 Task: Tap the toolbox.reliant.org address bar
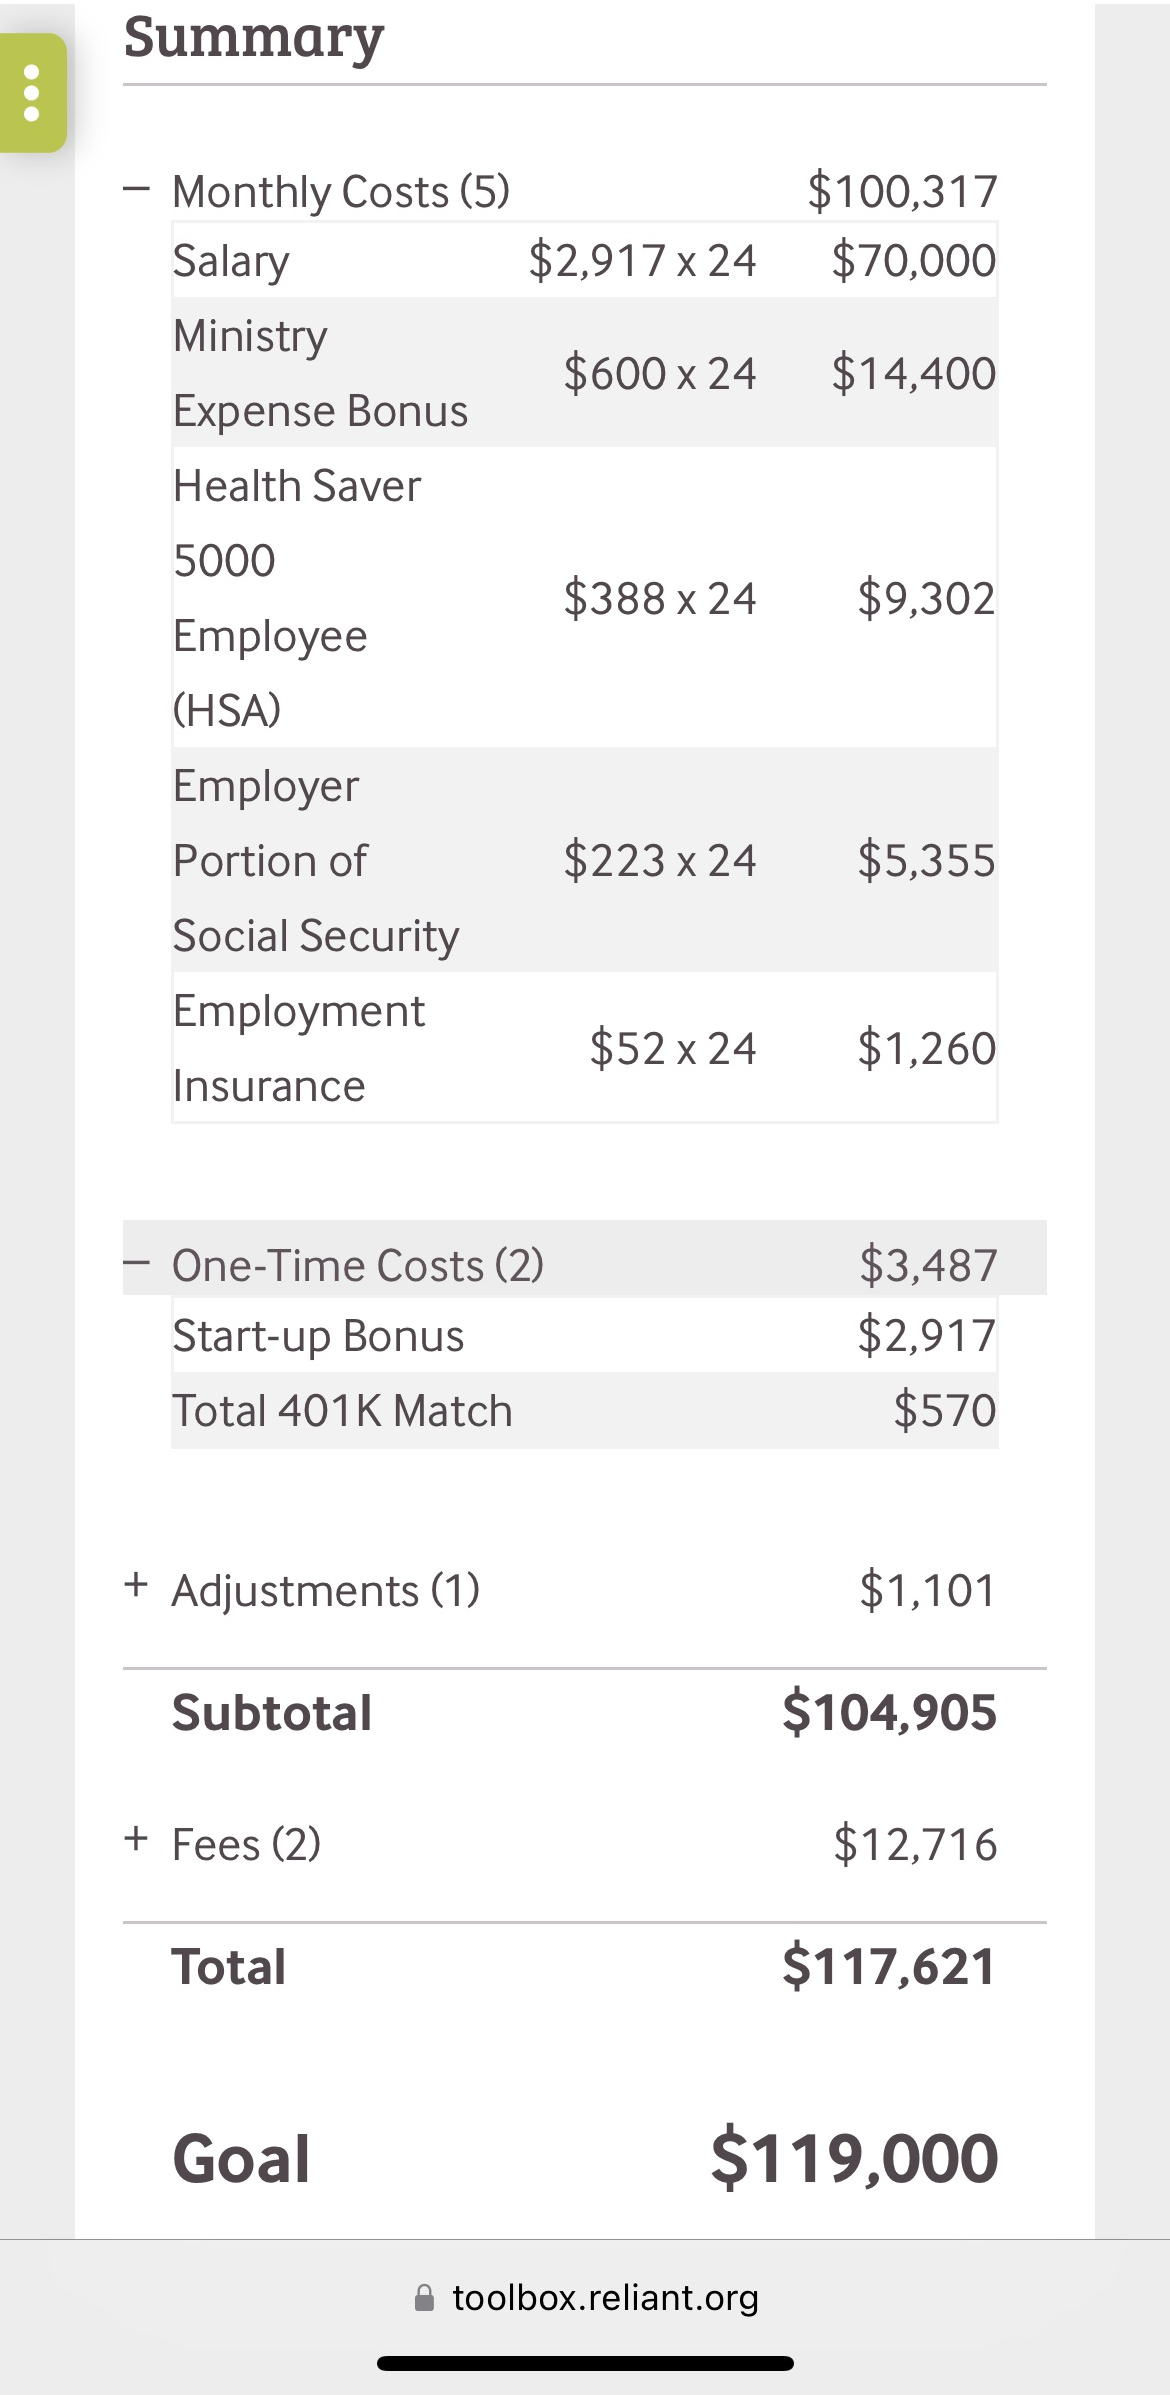605,2298
